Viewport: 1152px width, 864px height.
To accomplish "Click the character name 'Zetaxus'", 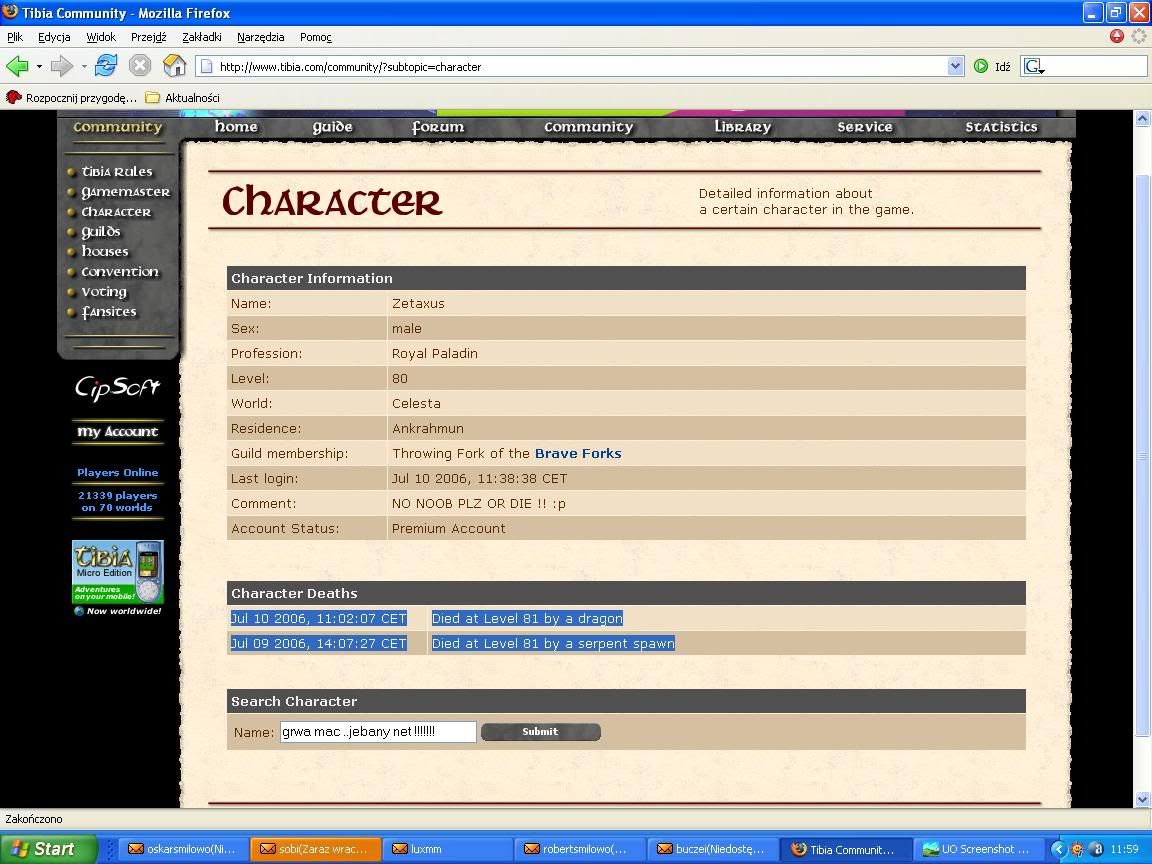I will click(418, 303).
